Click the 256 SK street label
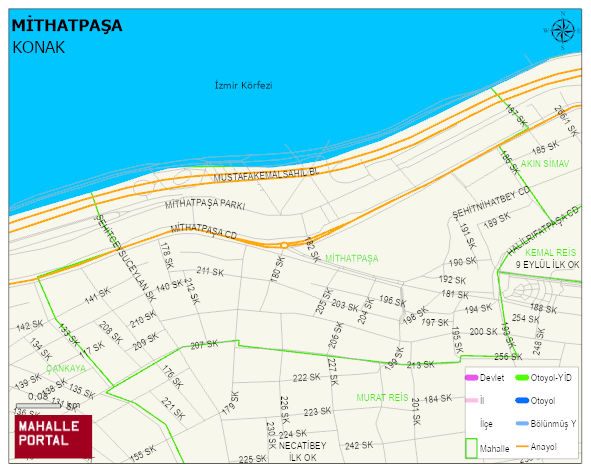This screenshot has width=591, height=472. point(508,356)
